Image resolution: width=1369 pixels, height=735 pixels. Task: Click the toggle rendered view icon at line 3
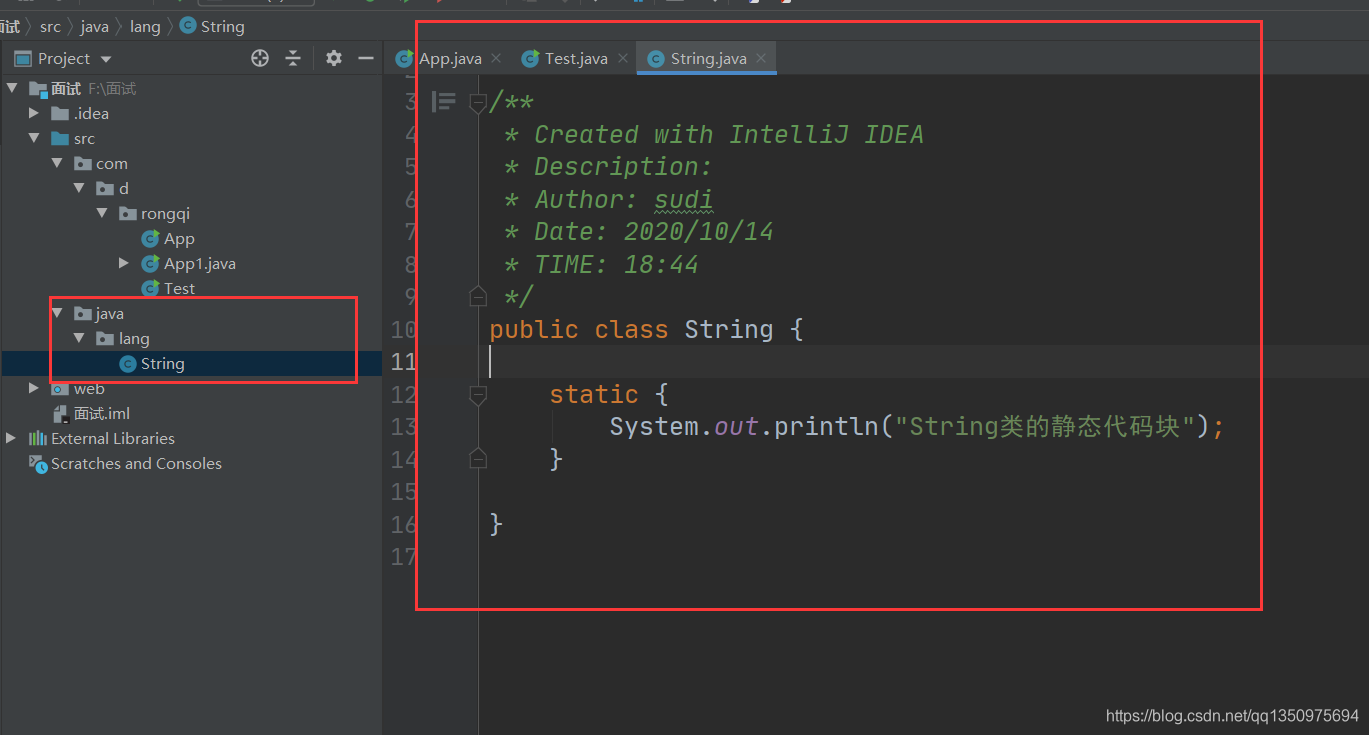click(443, 101)
